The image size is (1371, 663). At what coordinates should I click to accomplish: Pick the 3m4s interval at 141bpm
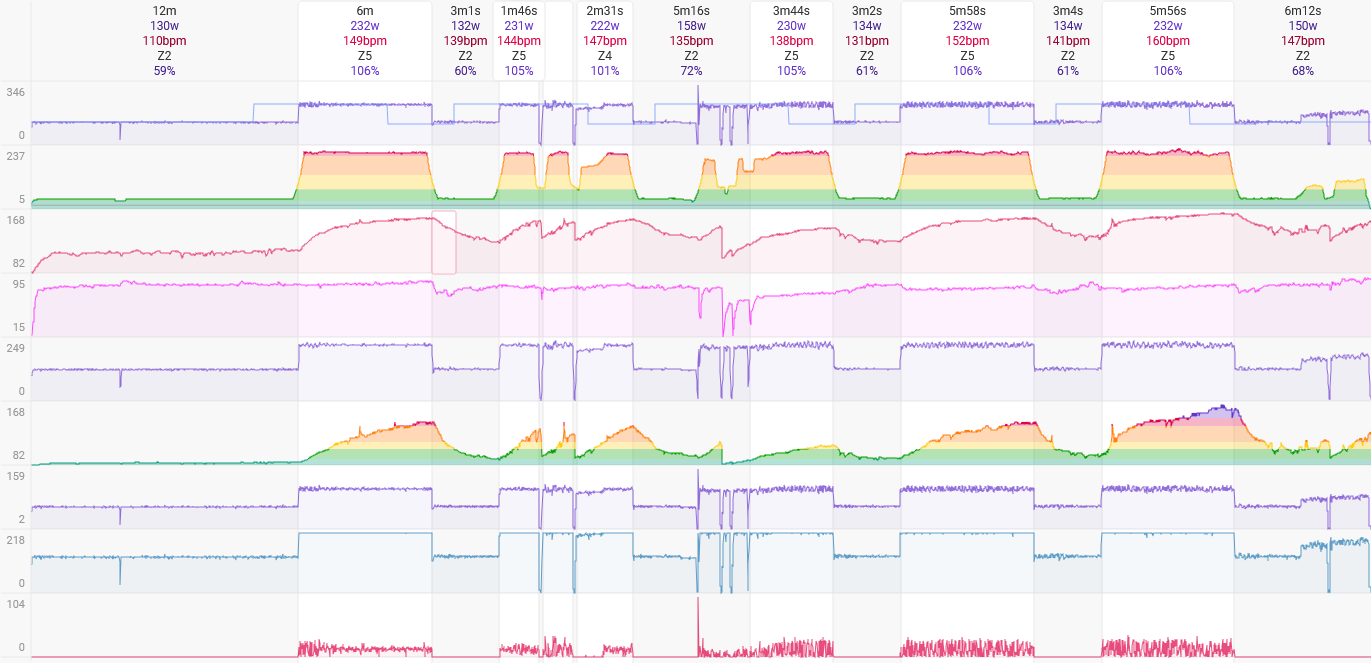[x=1067, y=41]
